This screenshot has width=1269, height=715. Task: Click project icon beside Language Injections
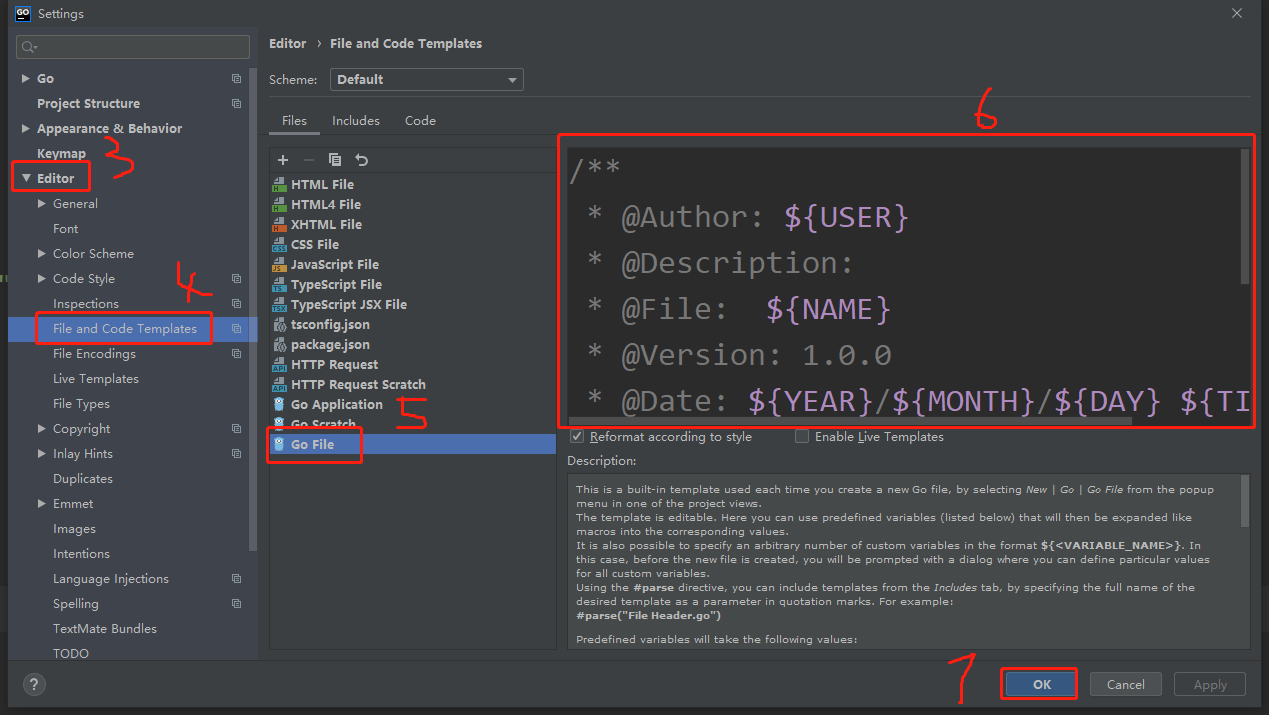tap(237, 578)
